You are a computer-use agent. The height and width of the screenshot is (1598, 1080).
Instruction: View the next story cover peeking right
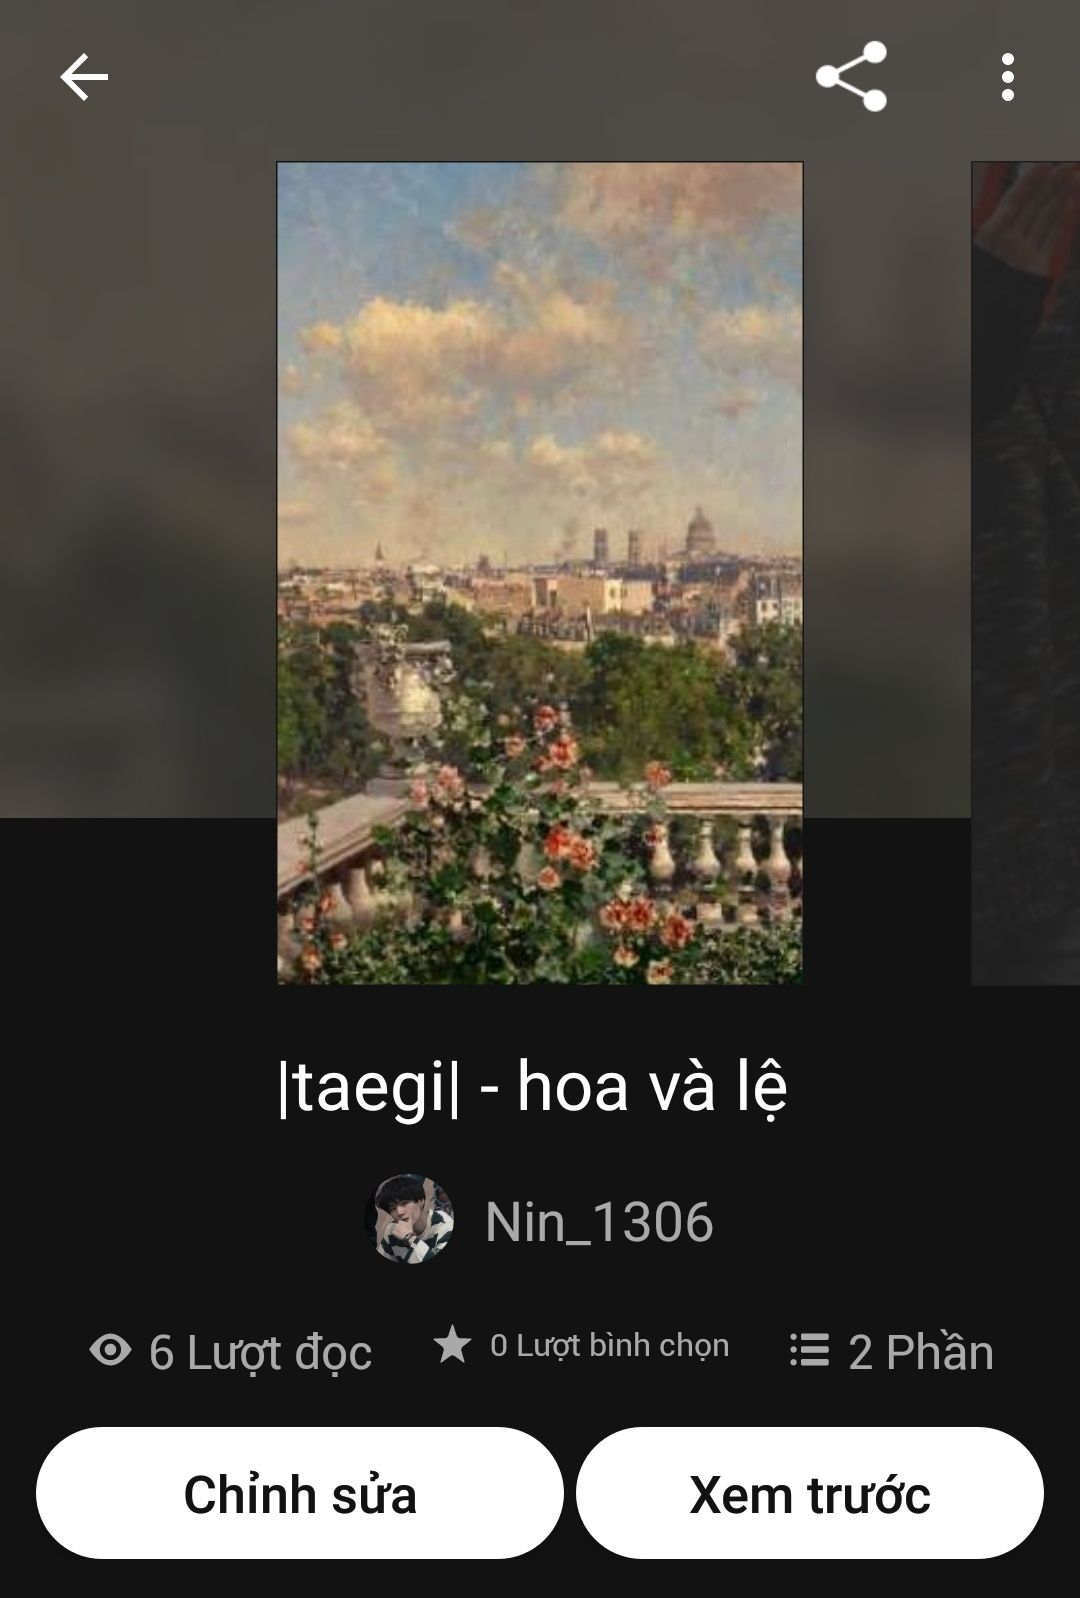pos(1026,573)
